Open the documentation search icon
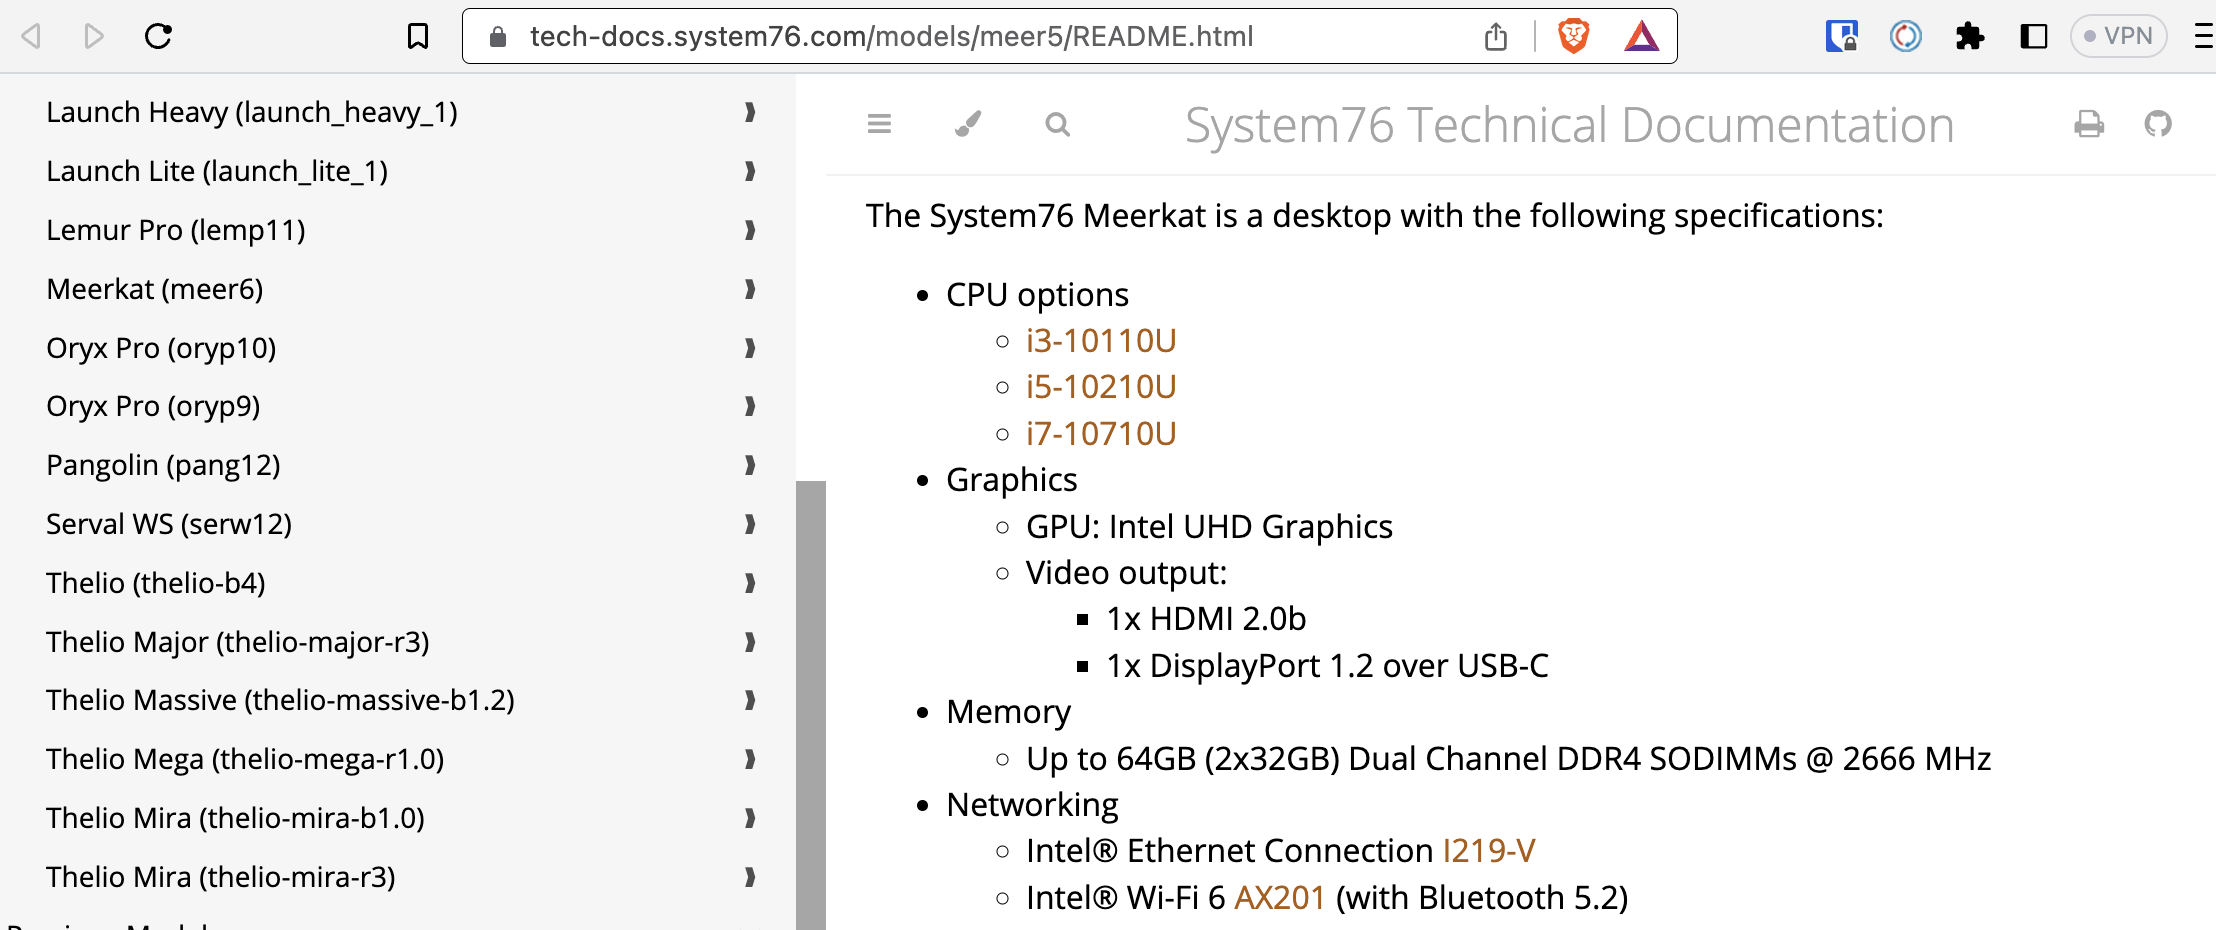Viewport: 2216px width, 930px height. 1057,124
